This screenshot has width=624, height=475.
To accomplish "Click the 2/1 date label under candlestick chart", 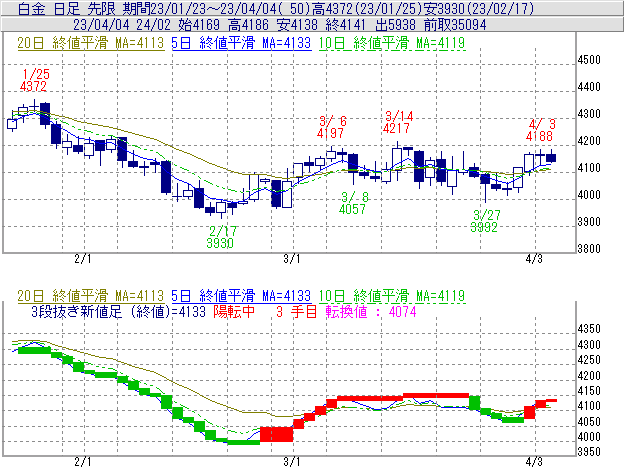I will coord(83,259).
